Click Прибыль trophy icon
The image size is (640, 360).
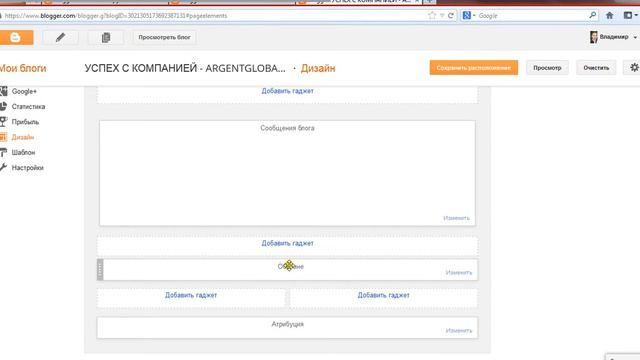(4, 122)
